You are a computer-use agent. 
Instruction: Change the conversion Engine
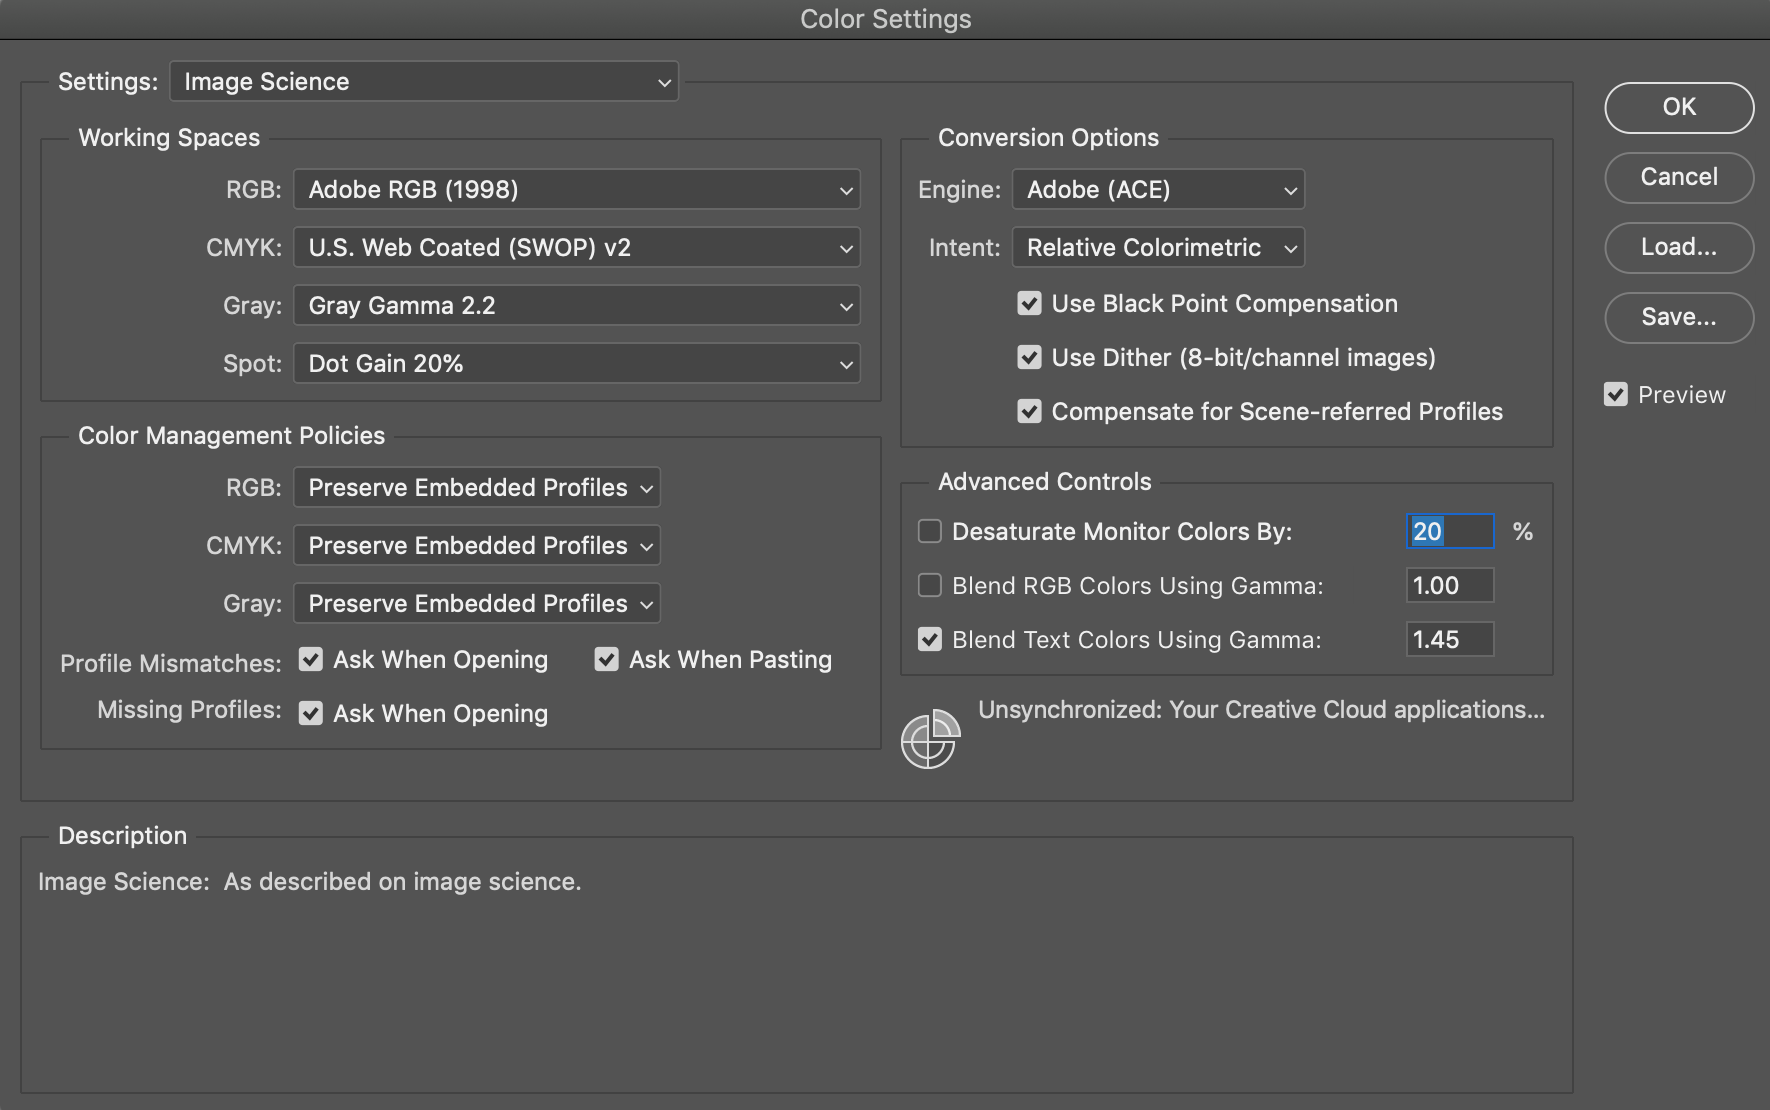click(1157, 189)
